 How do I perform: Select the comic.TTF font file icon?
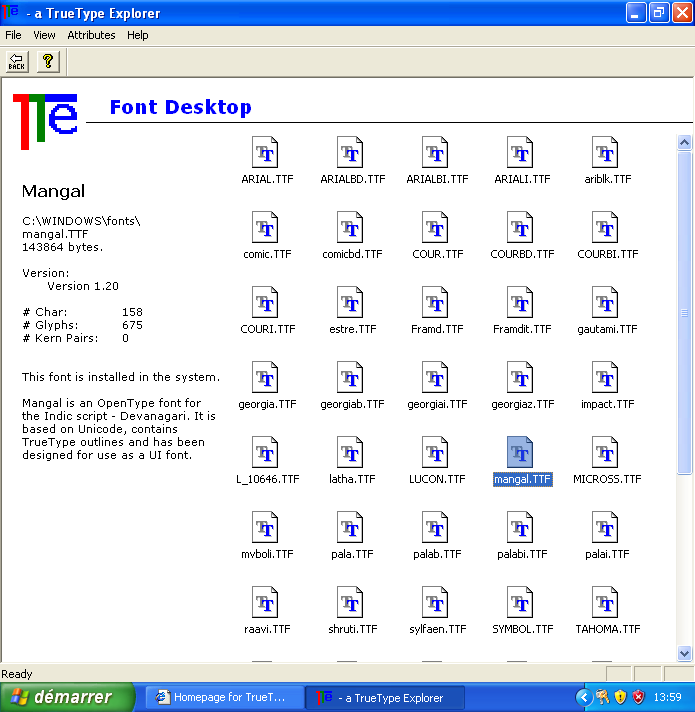pyautogui.click(x=266, y=229)
